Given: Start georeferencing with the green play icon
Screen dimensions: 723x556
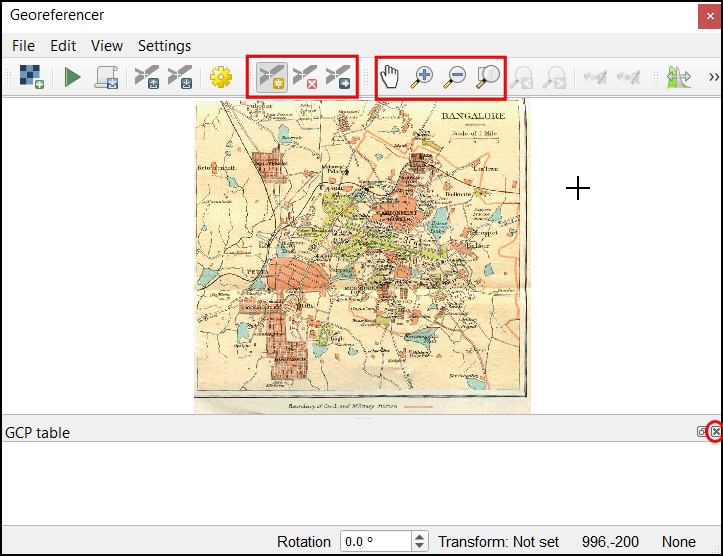Looking at the screenshot, I should click(x=72, y=77).
